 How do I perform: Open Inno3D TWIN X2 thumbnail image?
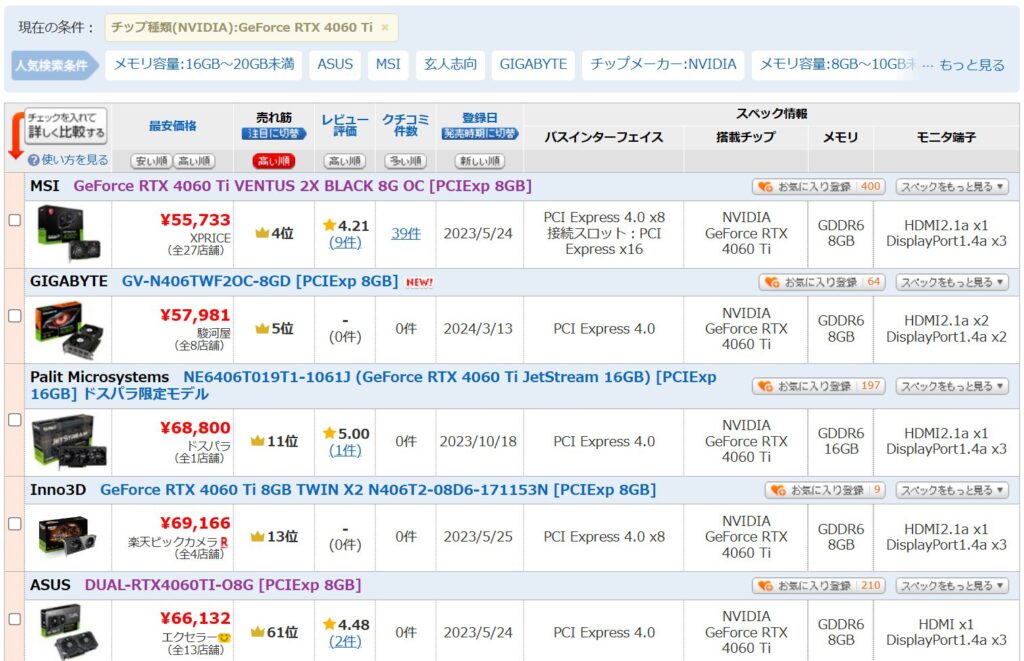pyautogui.click(x=67, y=537)
